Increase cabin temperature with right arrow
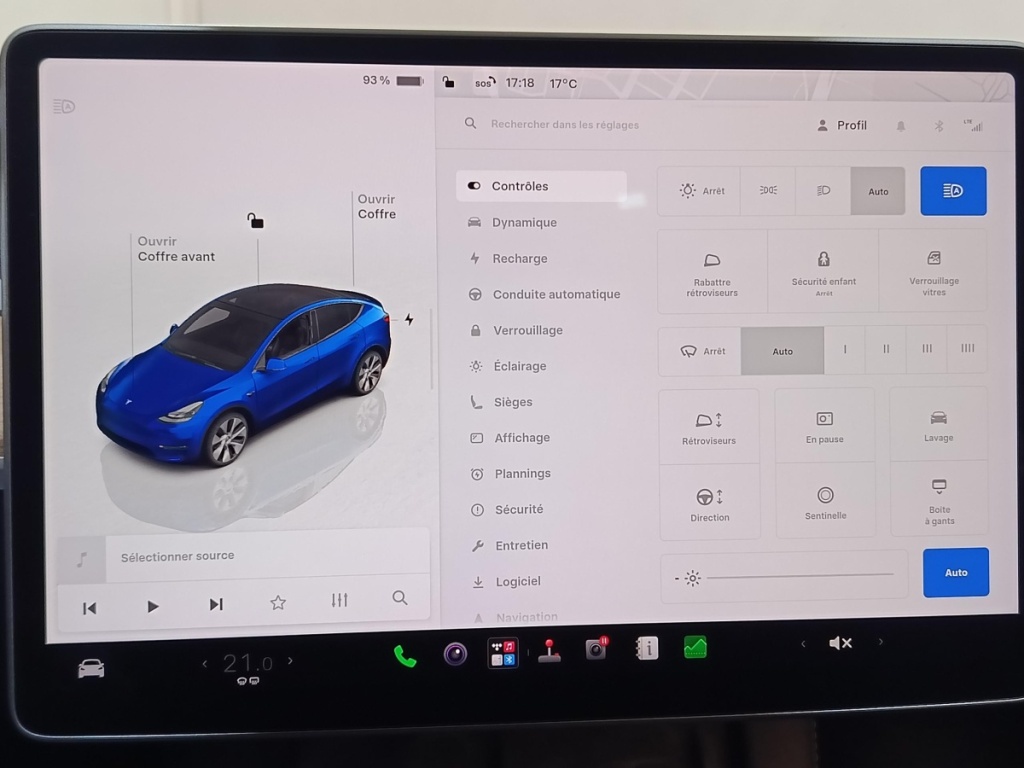1024x768 pixels. pyautogui.click(x=291, y=661)
